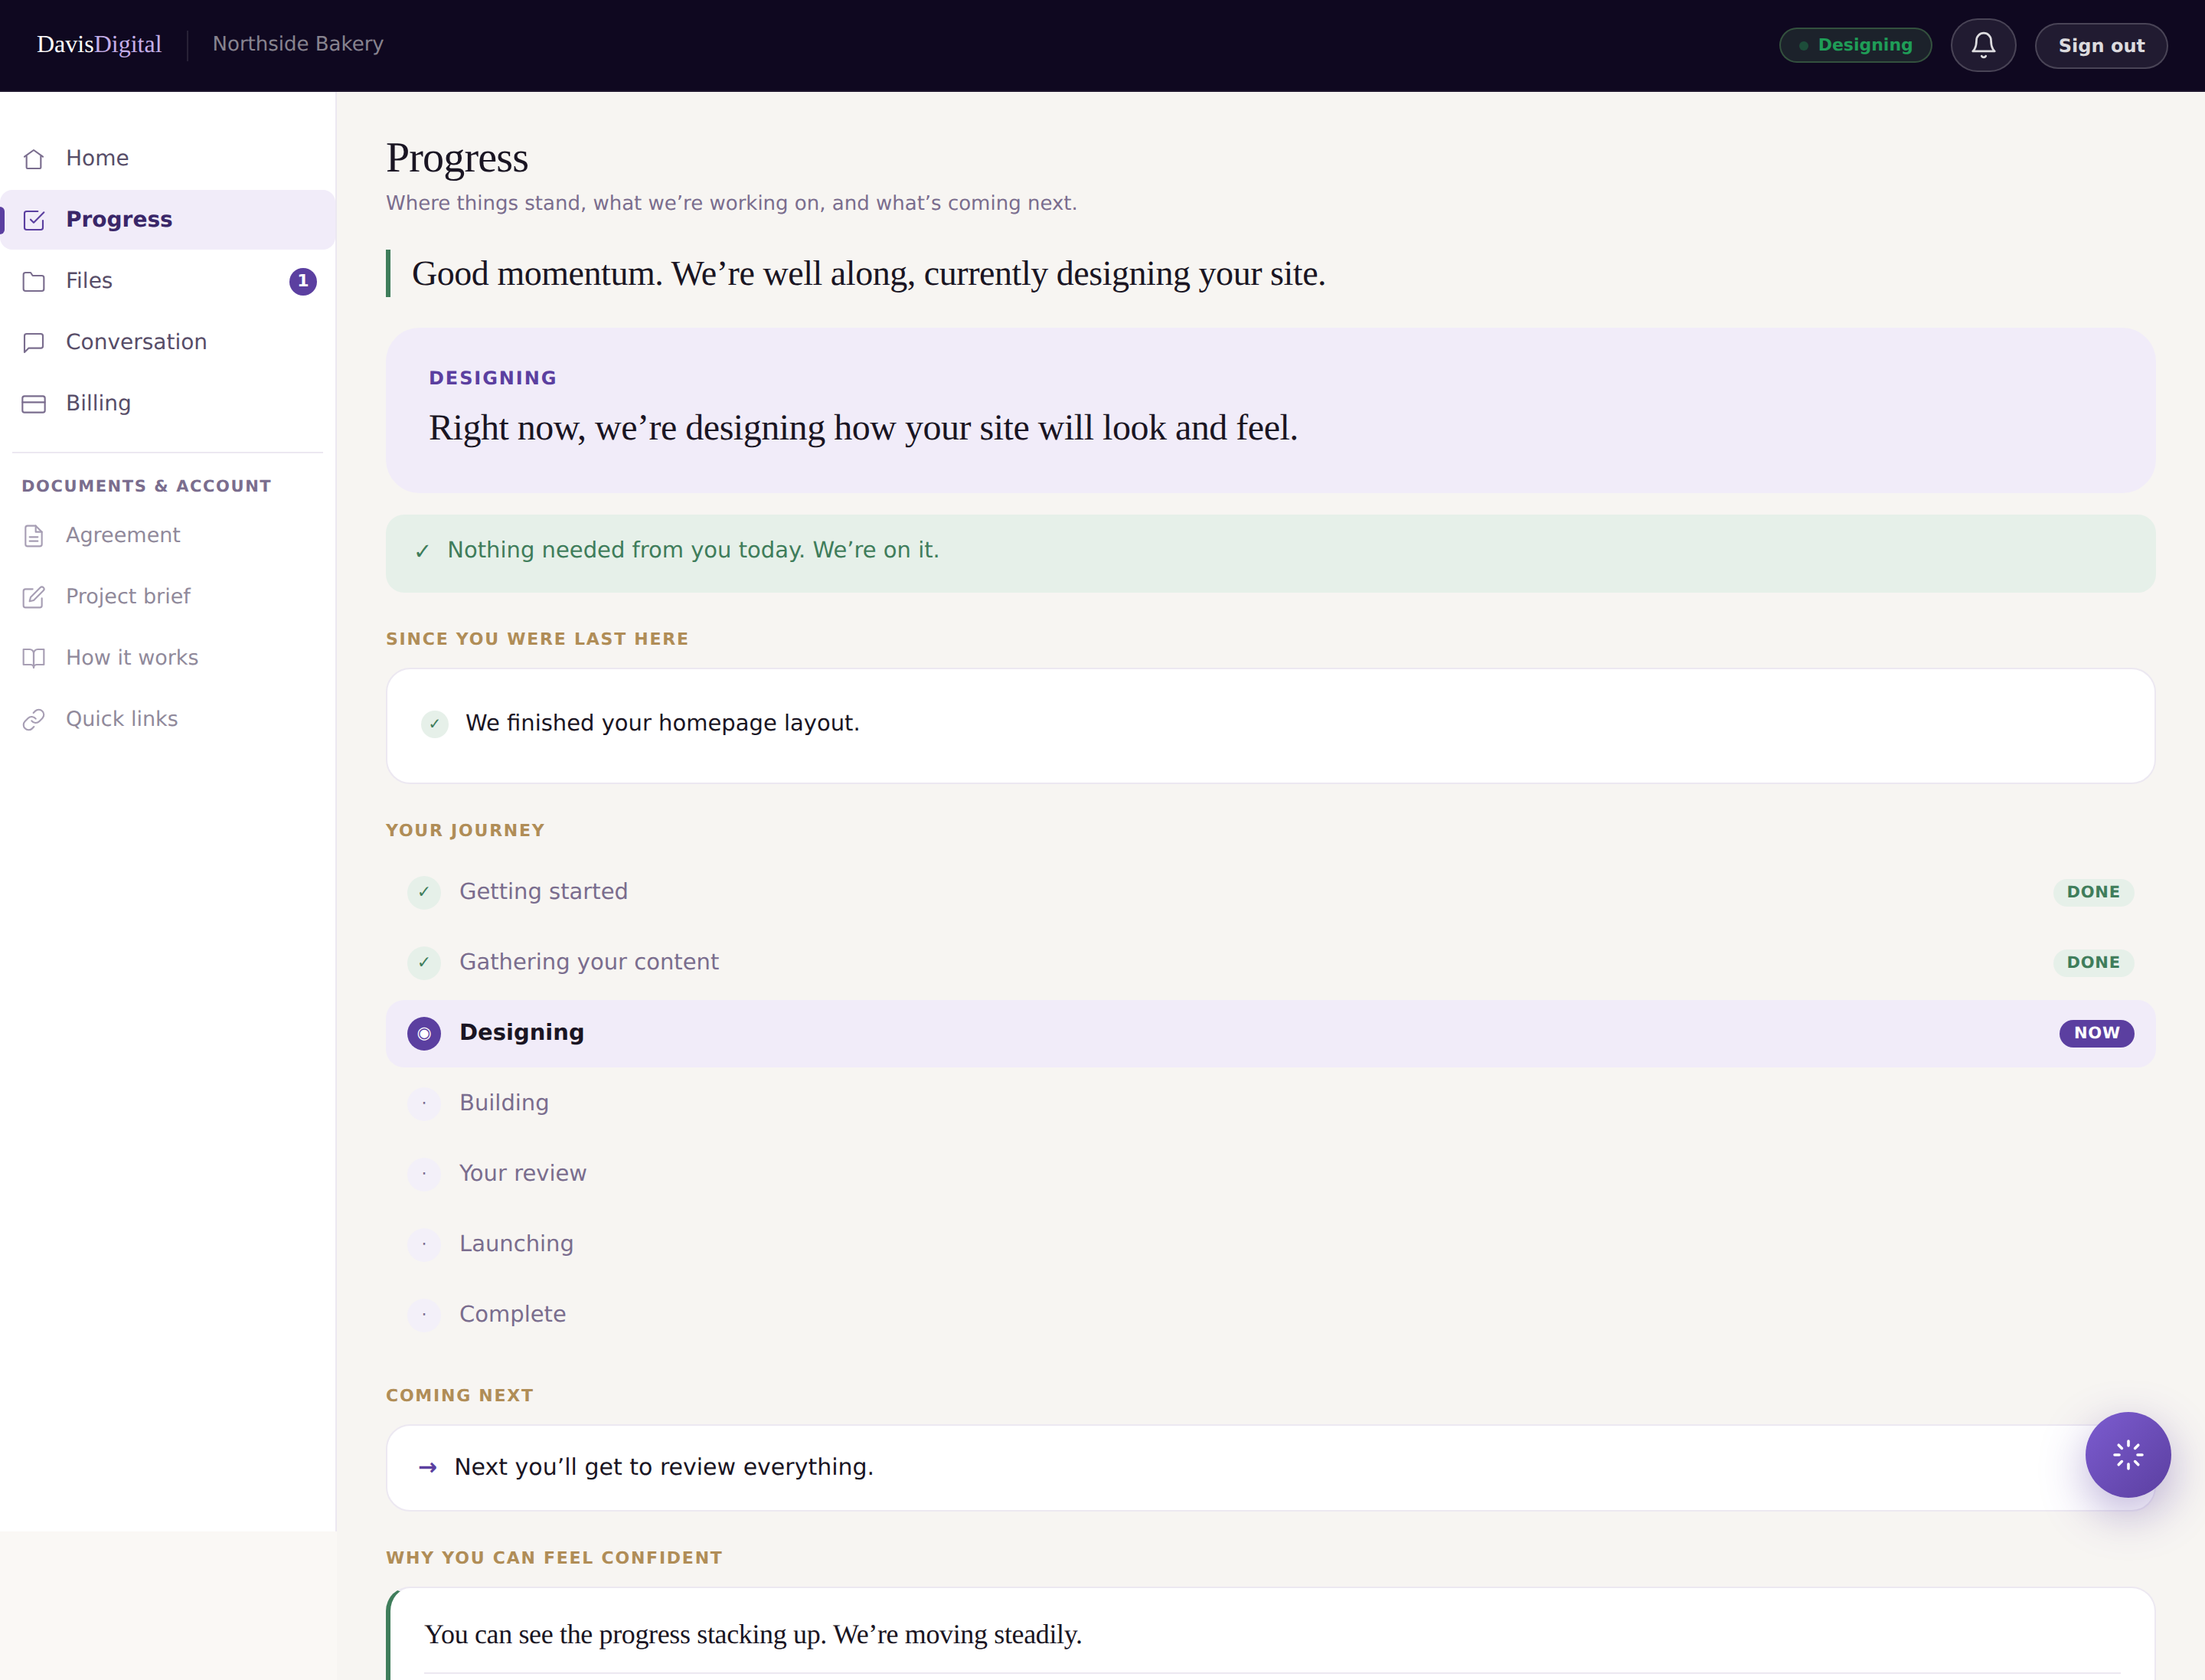Click 'You can see the progress stacking up' text

coord(753,1634)
